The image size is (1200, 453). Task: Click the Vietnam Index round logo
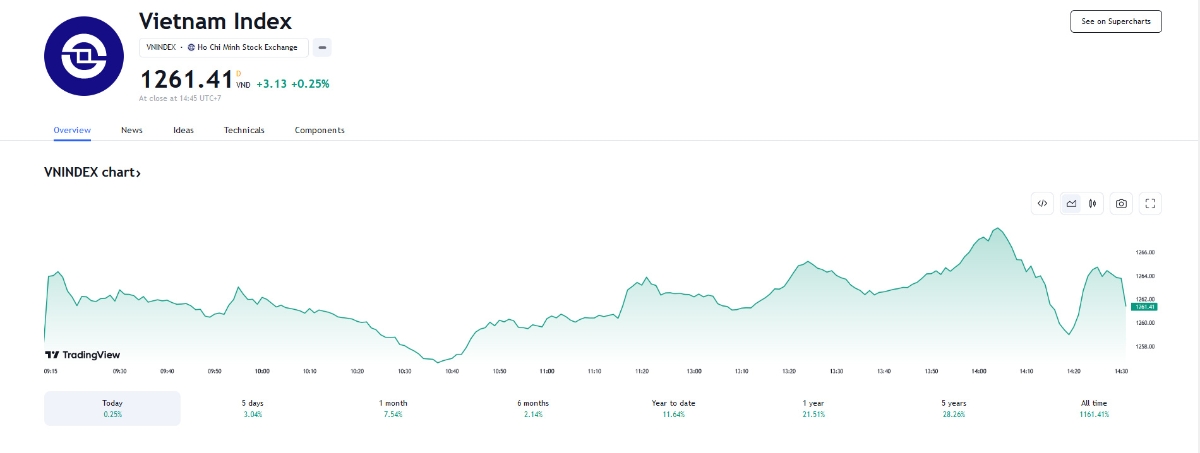83,55
